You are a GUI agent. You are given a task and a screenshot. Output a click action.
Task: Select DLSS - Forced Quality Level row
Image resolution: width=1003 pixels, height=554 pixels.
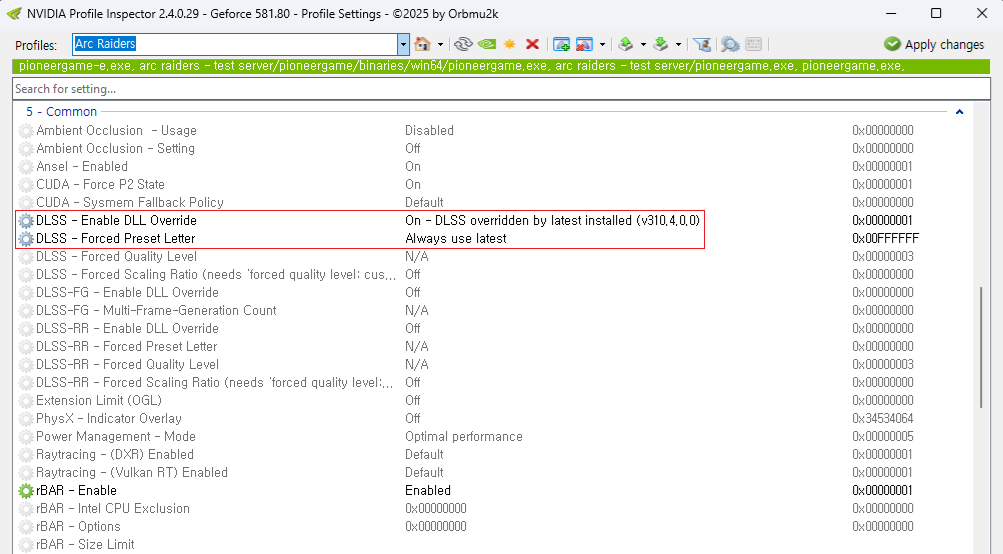point(493,257)
